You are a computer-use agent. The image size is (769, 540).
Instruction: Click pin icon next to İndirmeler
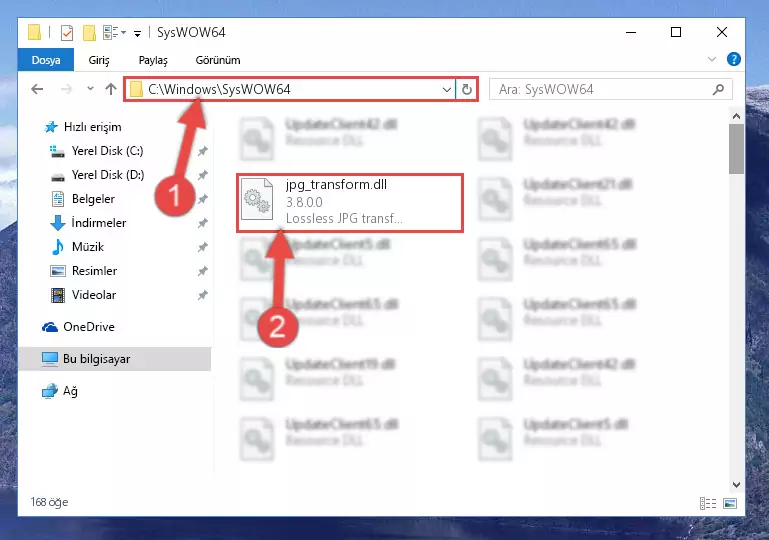click(x=203, y=223)
